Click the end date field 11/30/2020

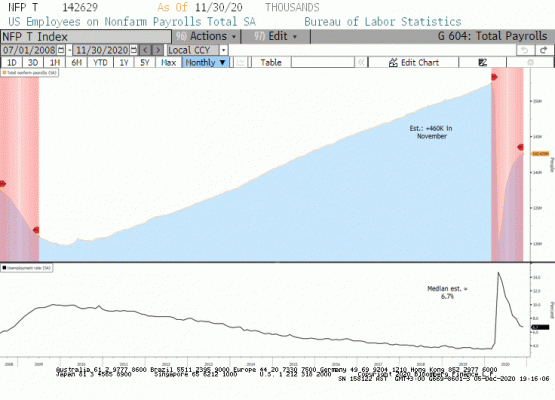point(102,50)
